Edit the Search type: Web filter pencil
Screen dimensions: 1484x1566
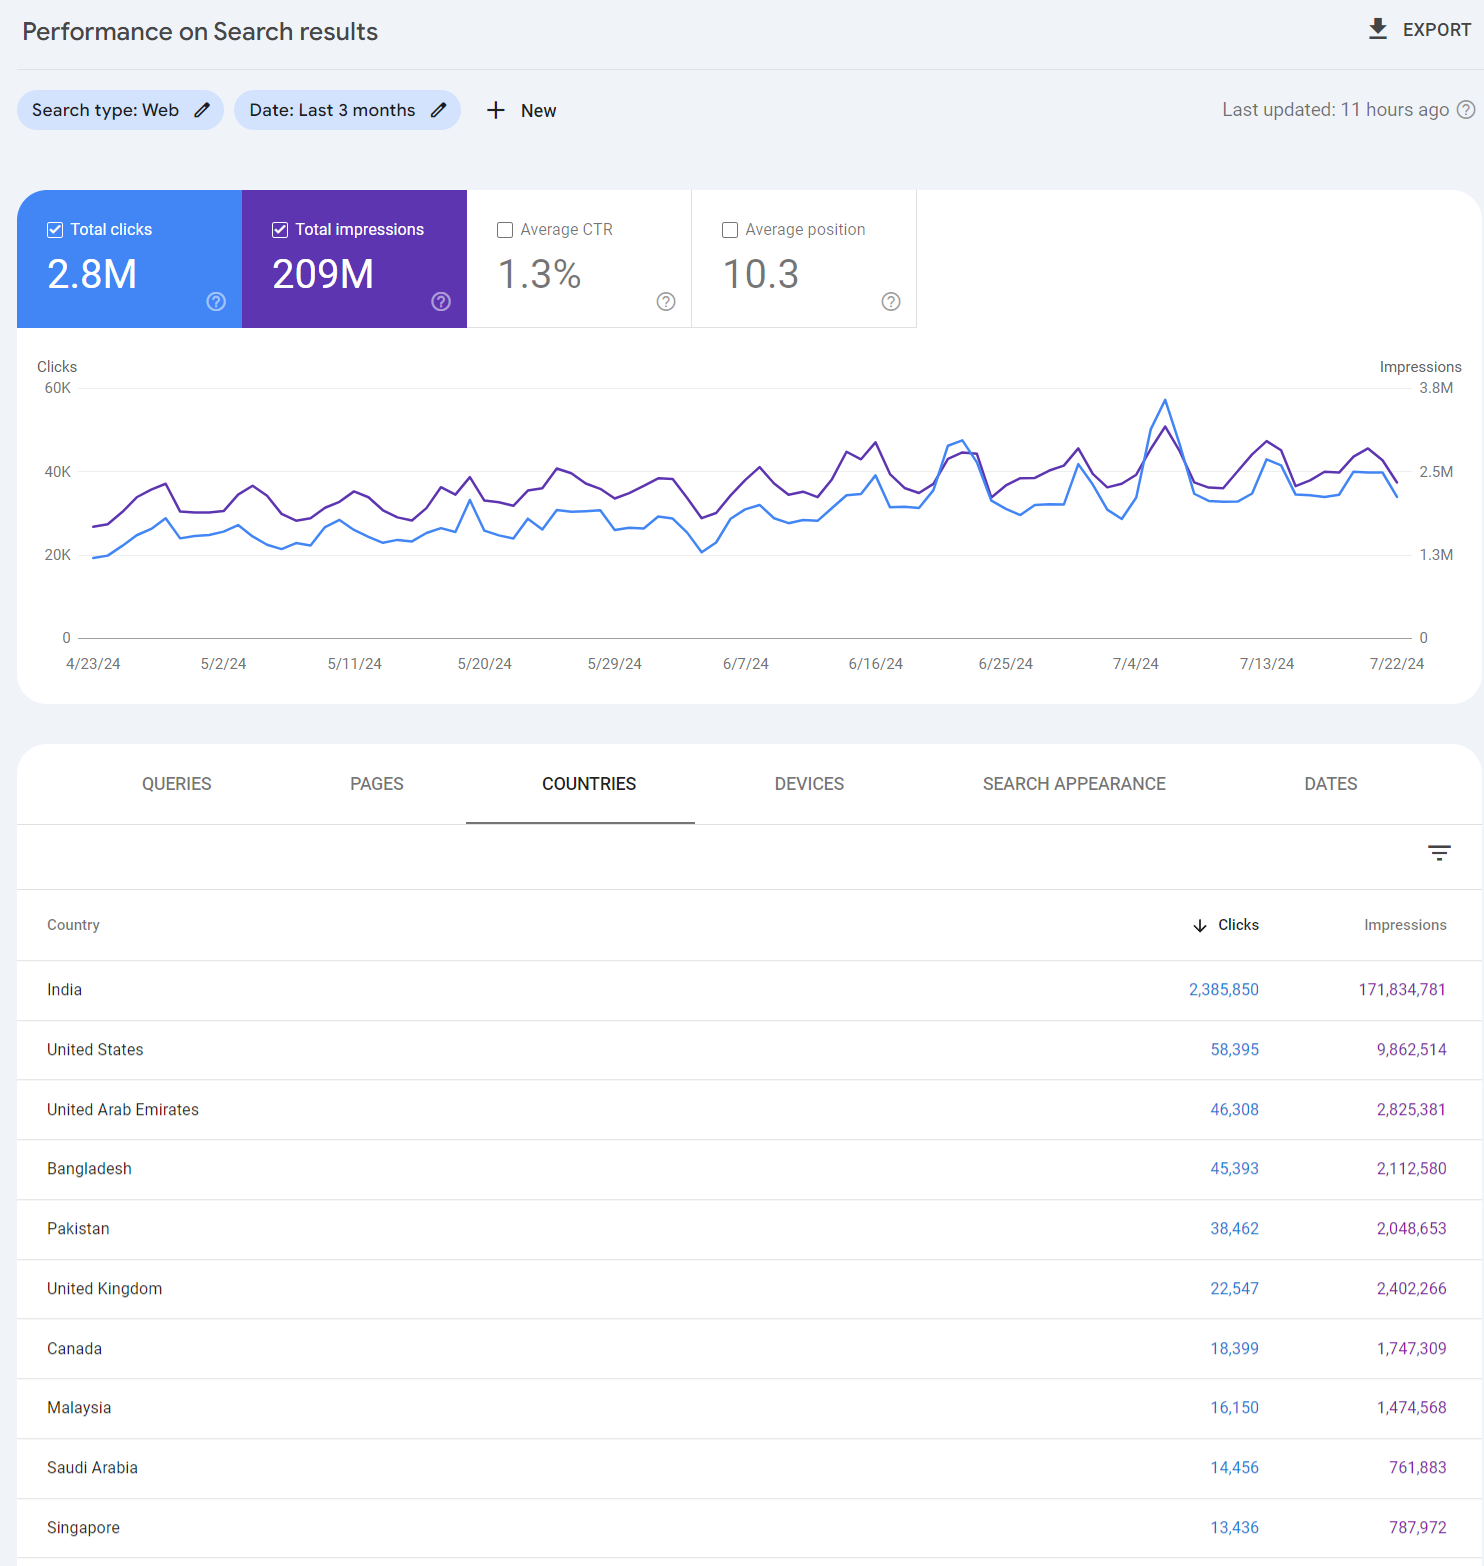202,110
